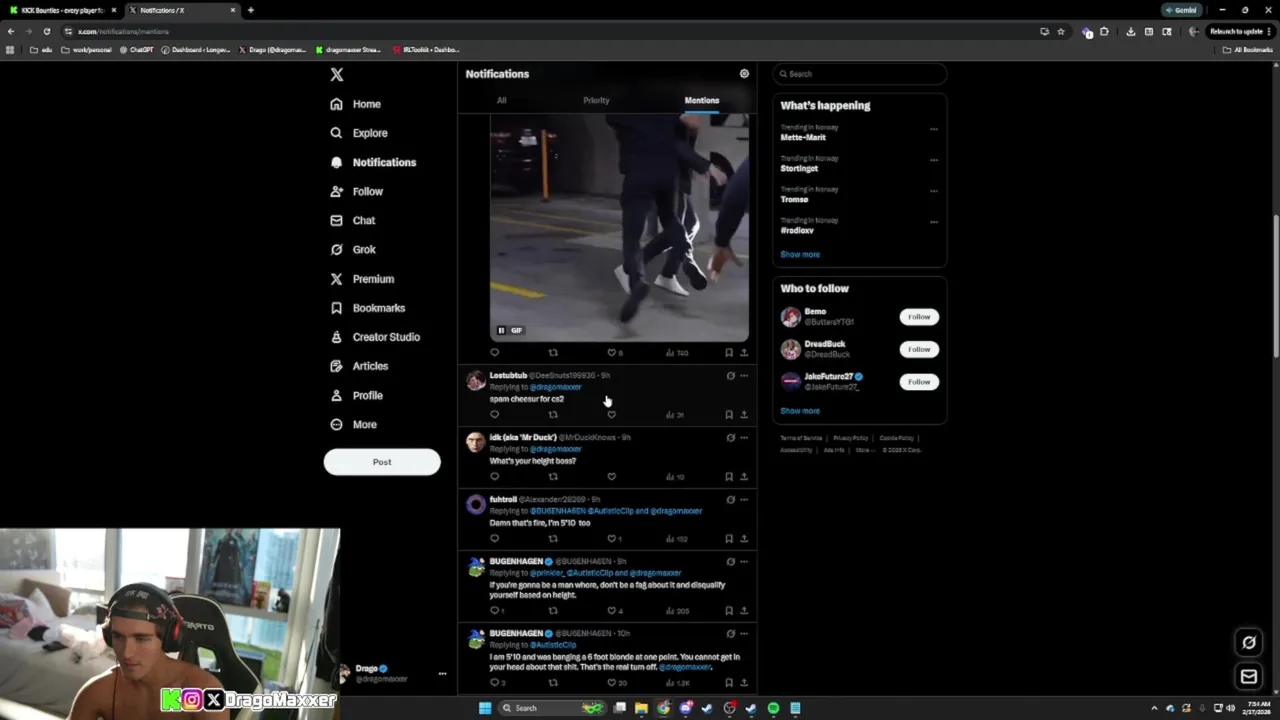Share the GIF post
The width and height of the screenshot is (1280, 720).
click(744, 352)
